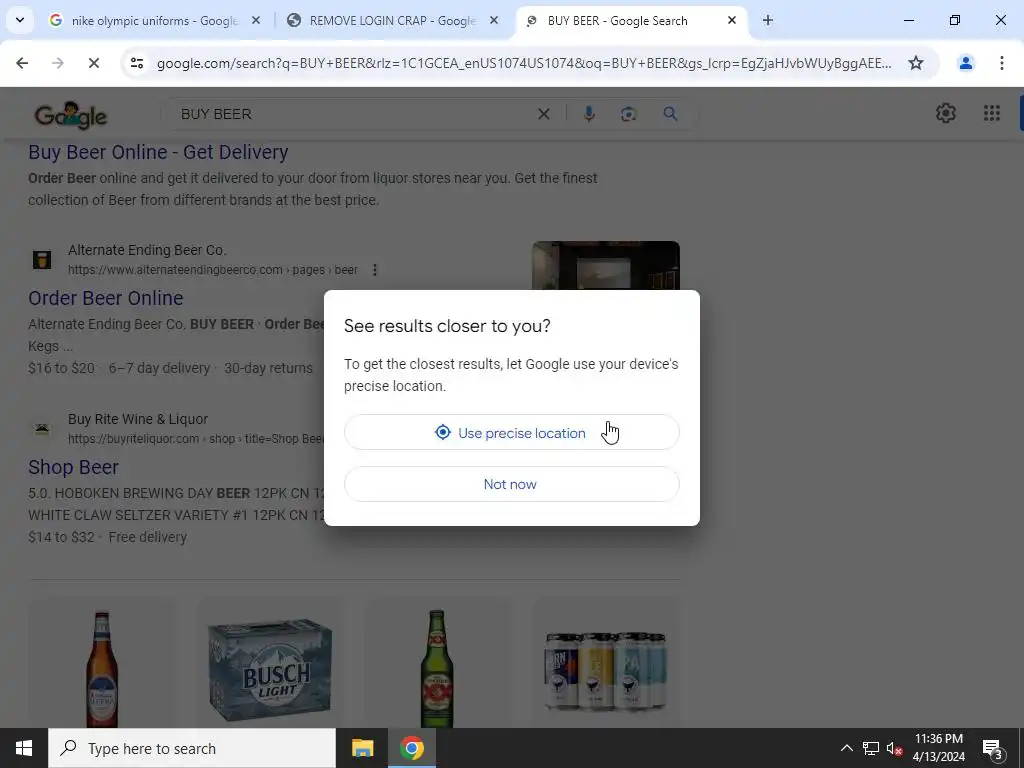Open more options for Alternate Ending result

tap(375, 270)
